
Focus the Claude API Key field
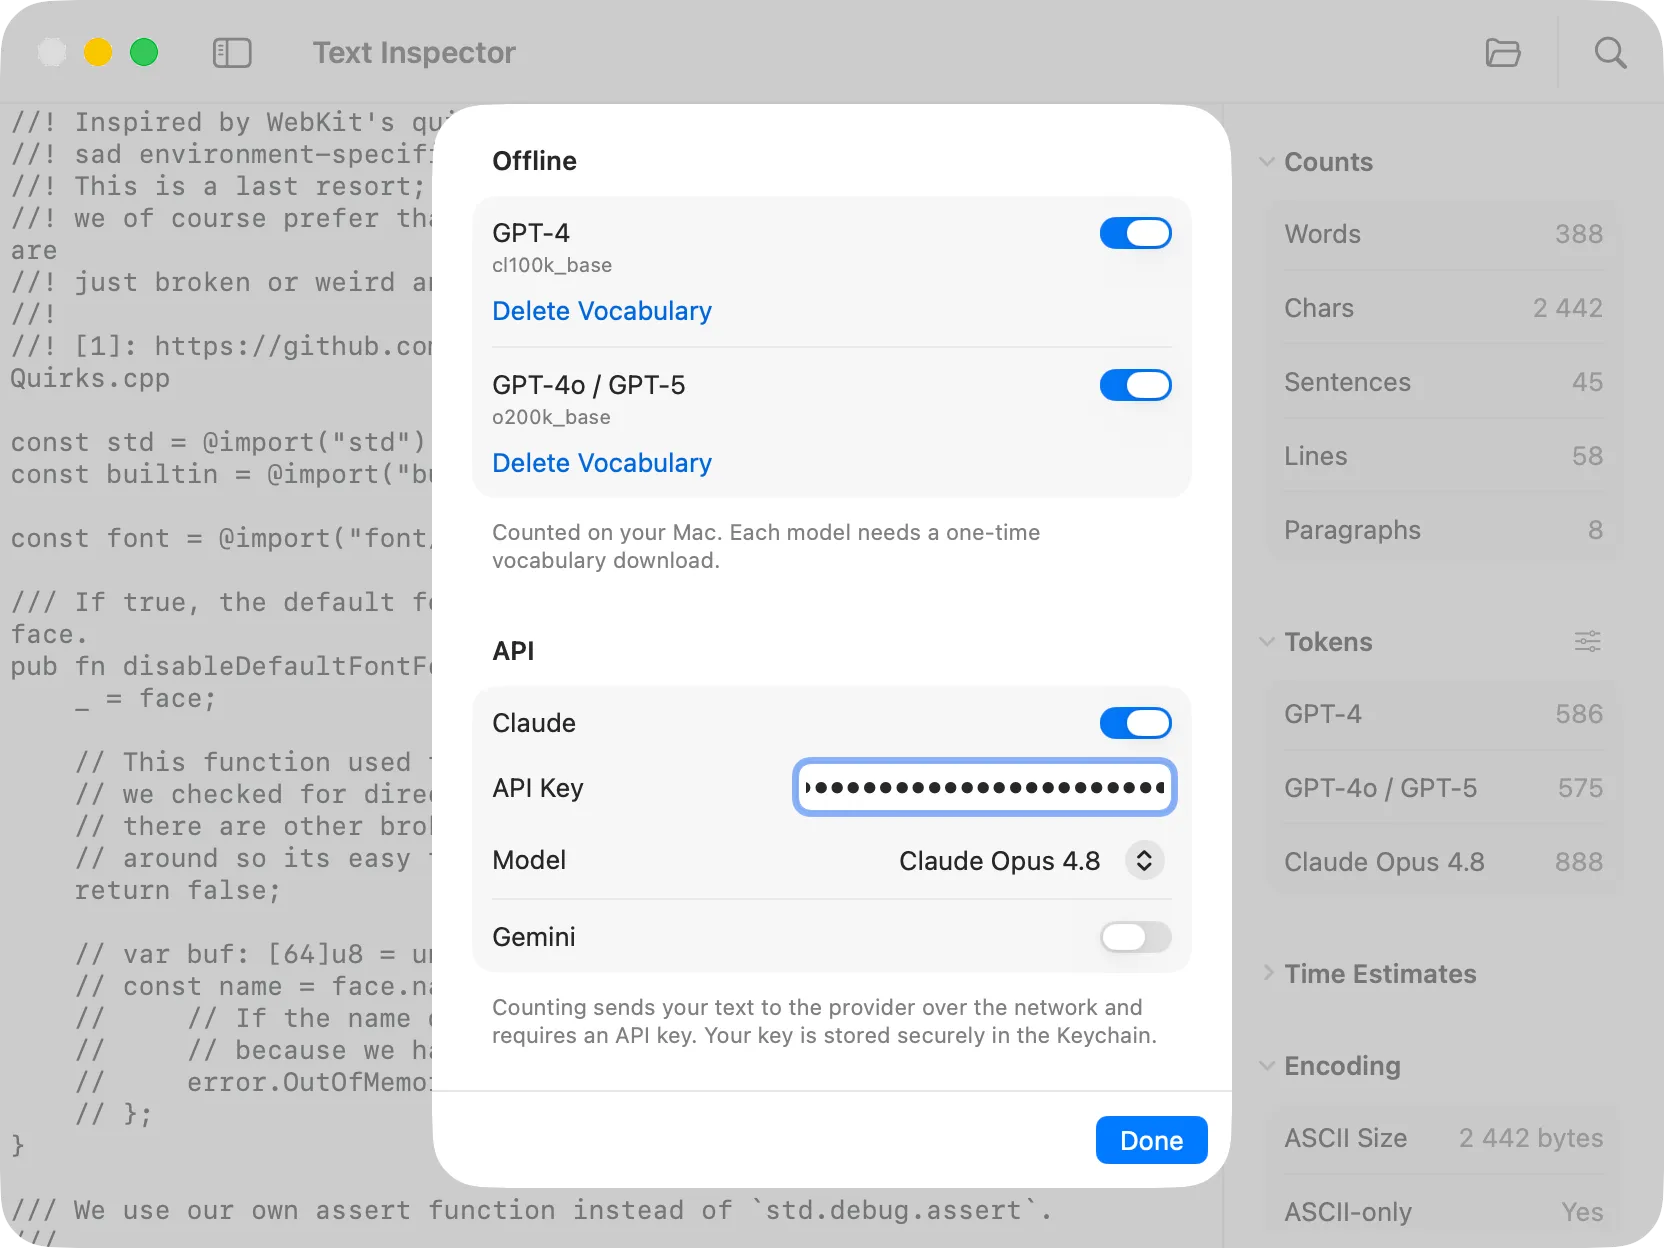(x=984, y=788)
